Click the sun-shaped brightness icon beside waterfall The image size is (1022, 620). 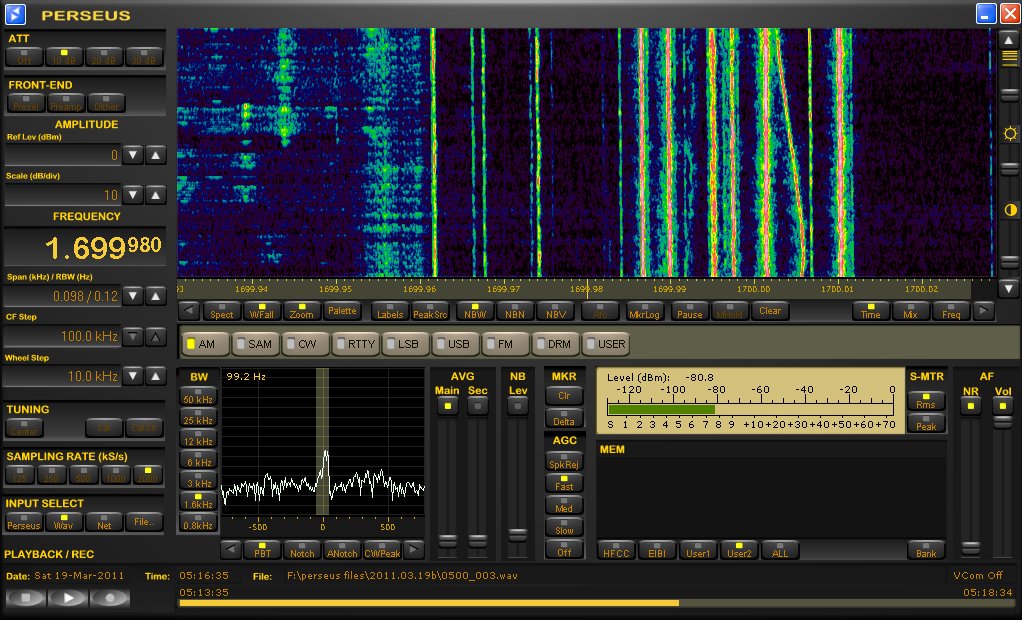(x=1010, y=134)
